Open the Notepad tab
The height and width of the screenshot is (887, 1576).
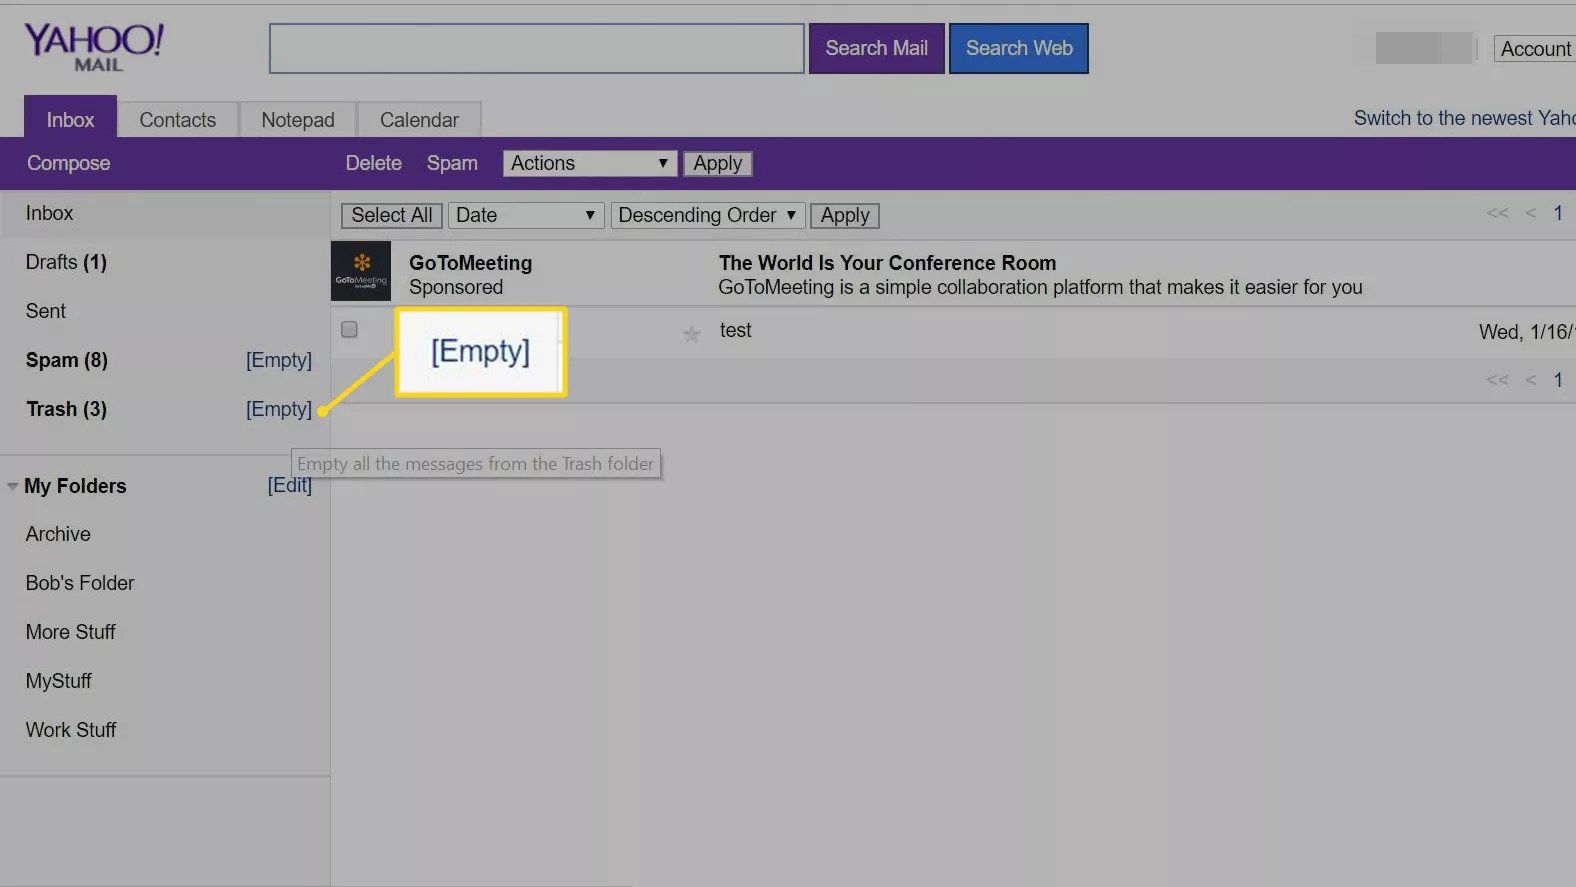coord(297,120)
